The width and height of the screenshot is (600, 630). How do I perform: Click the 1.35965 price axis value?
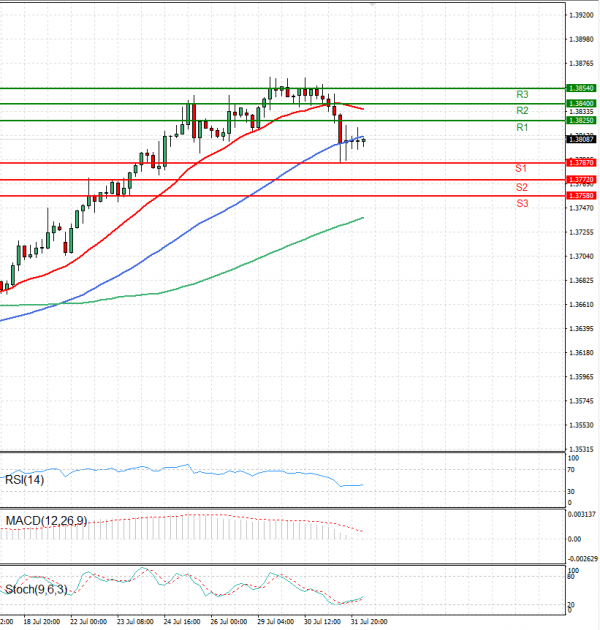[582, 377]
